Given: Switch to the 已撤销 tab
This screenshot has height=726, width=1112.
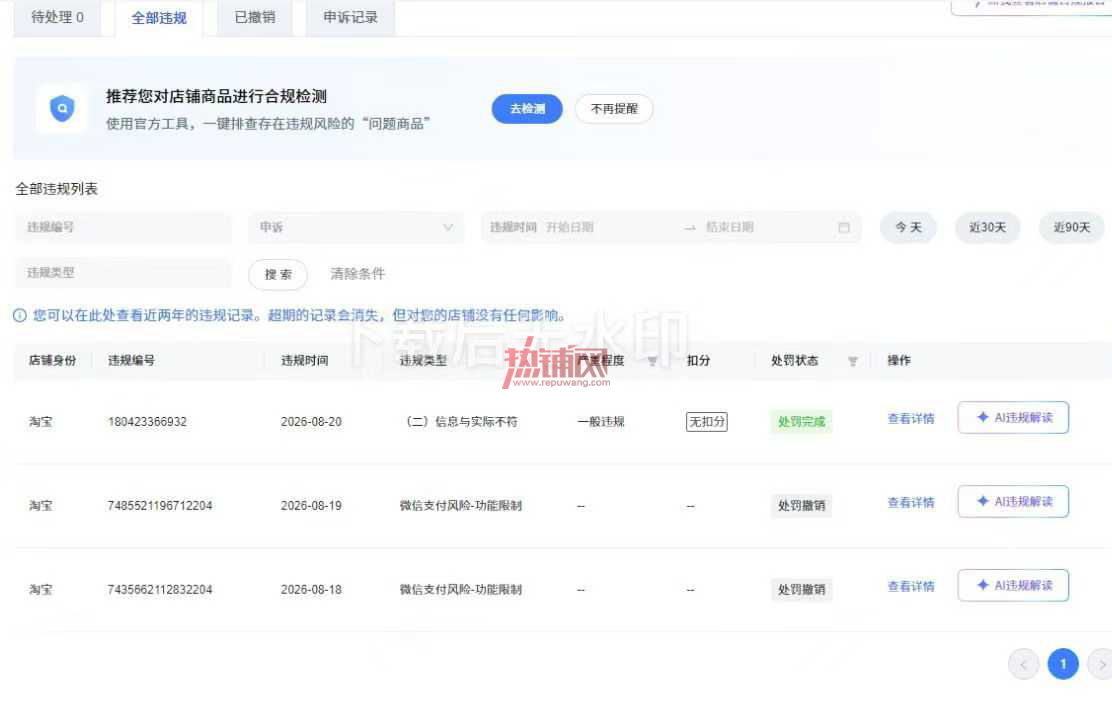Looking at the screenshot, I should point(255,17).
